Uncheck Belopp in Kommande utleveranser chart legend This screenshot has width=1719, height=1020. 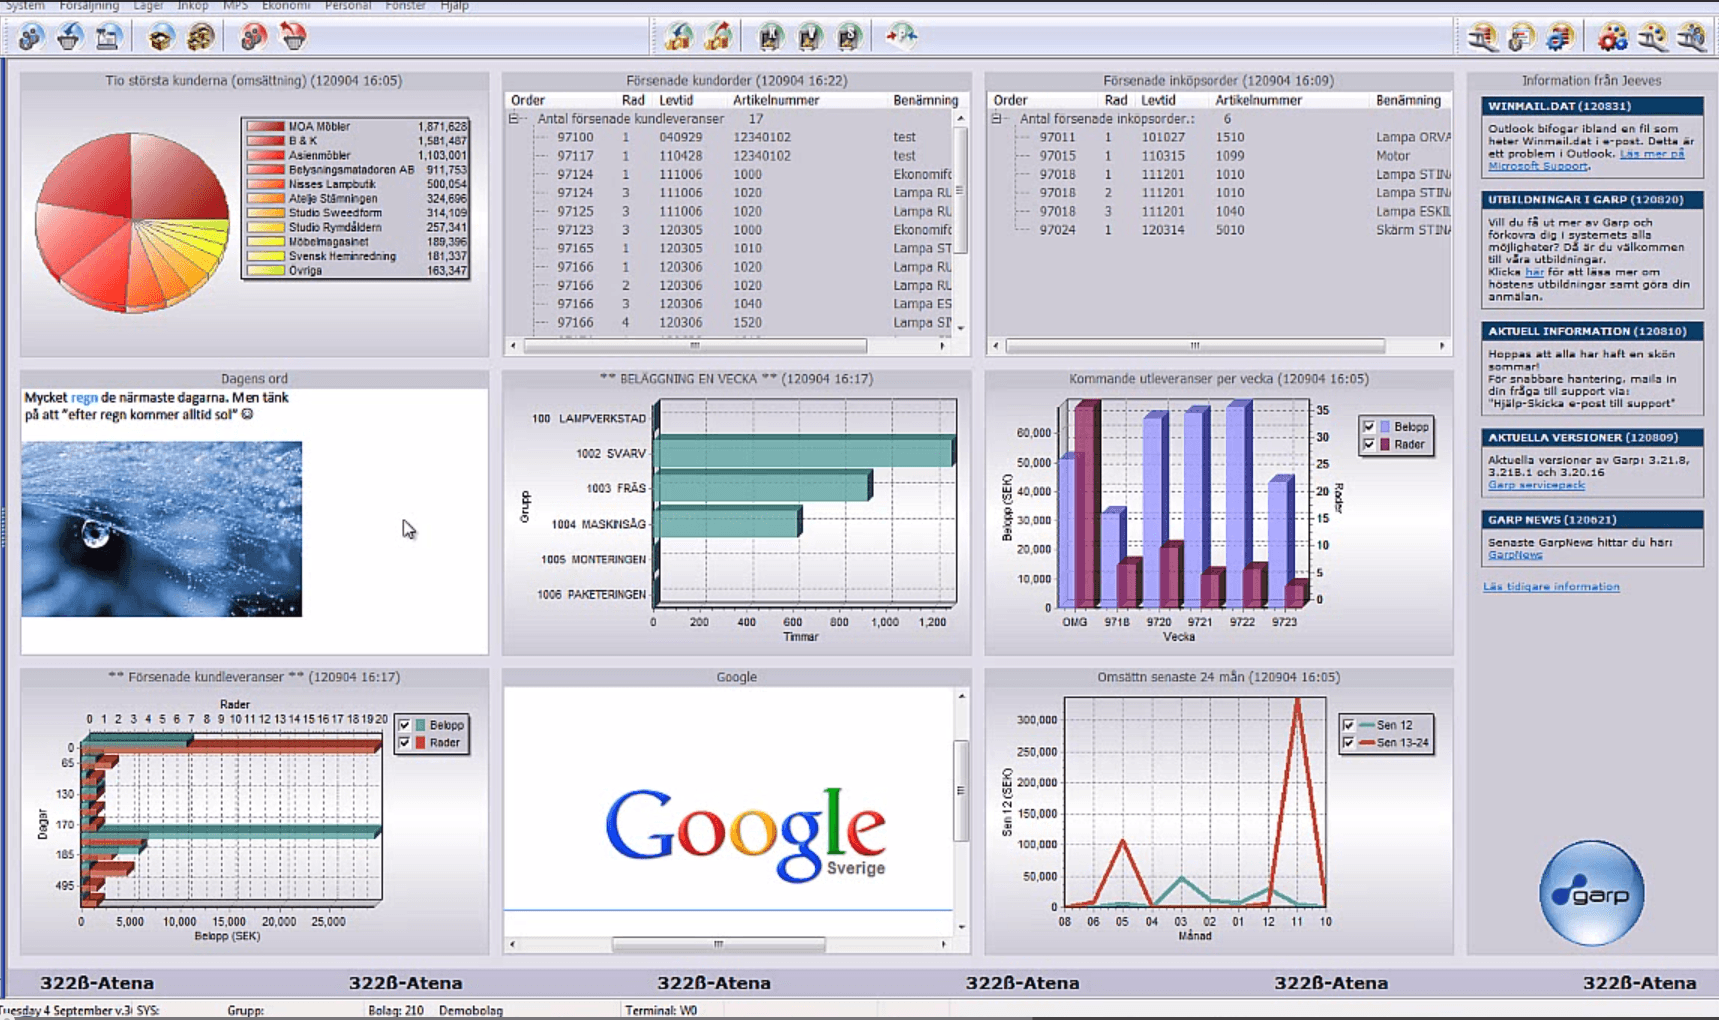coord(1369,427)
